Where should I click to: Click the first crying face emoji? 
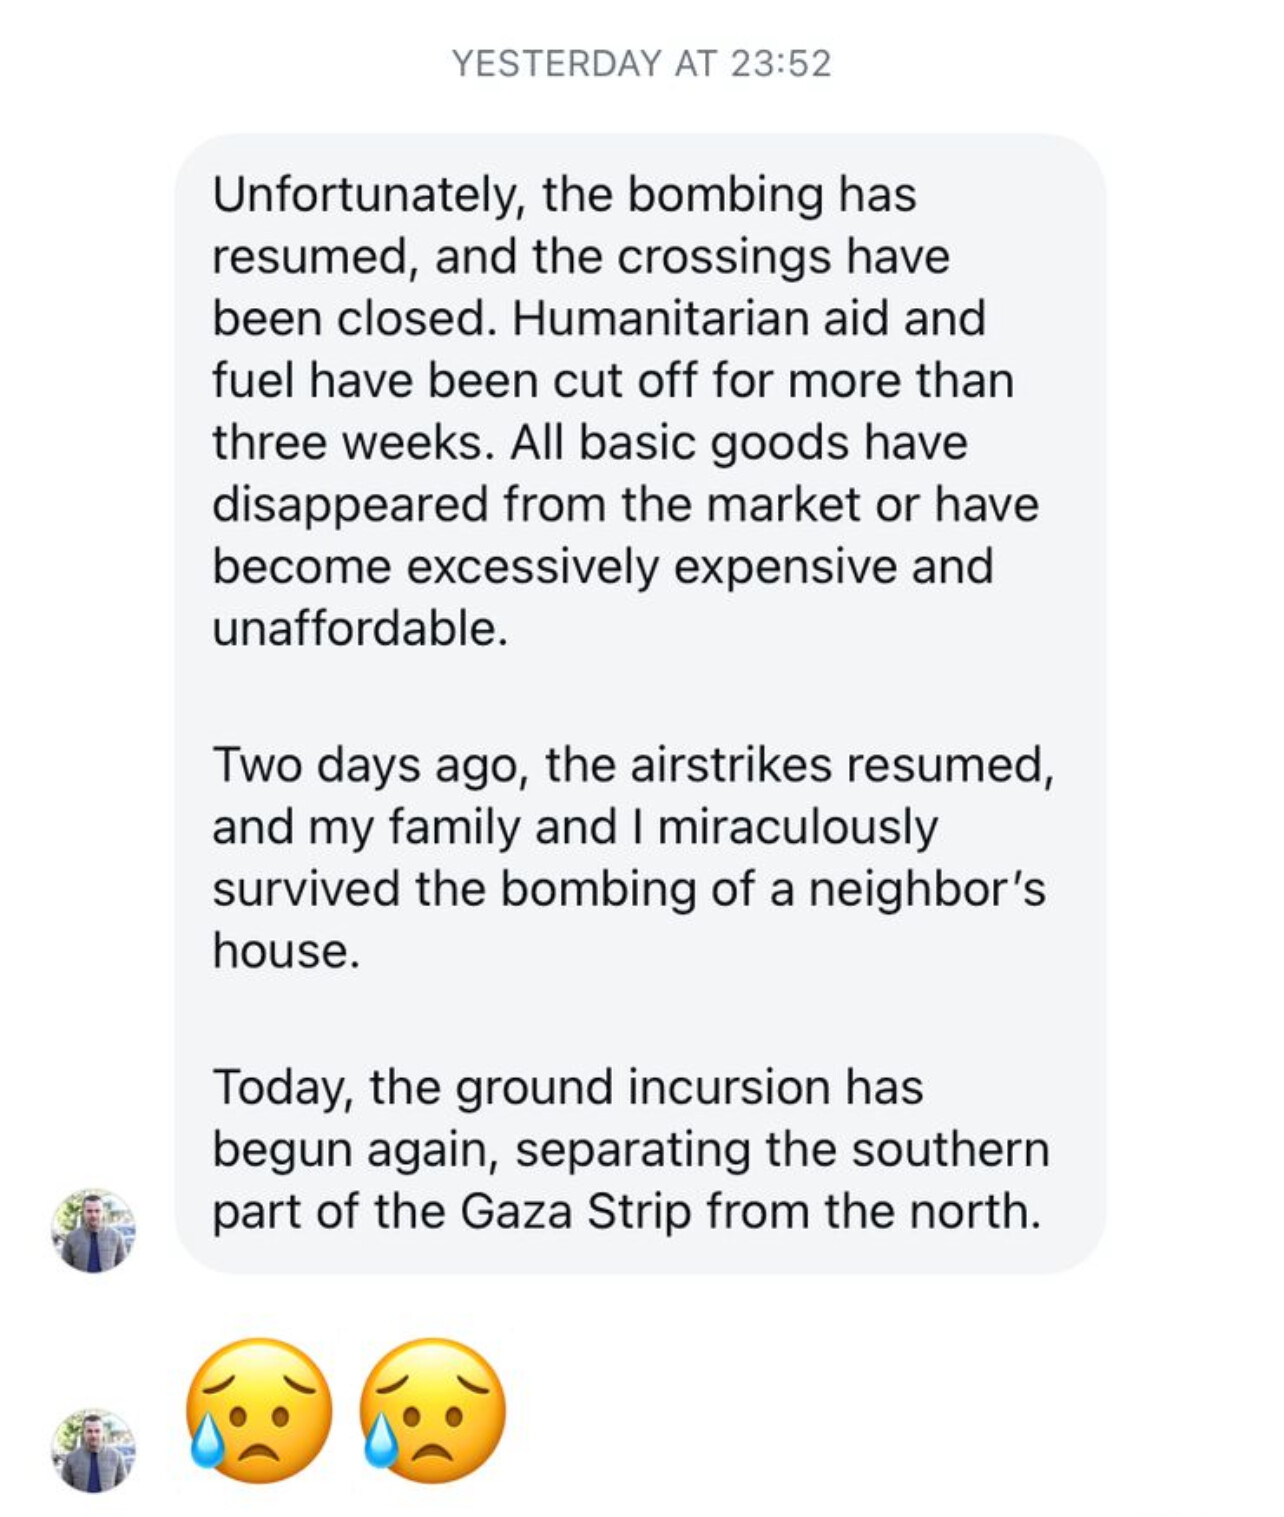pos(260,1411)
